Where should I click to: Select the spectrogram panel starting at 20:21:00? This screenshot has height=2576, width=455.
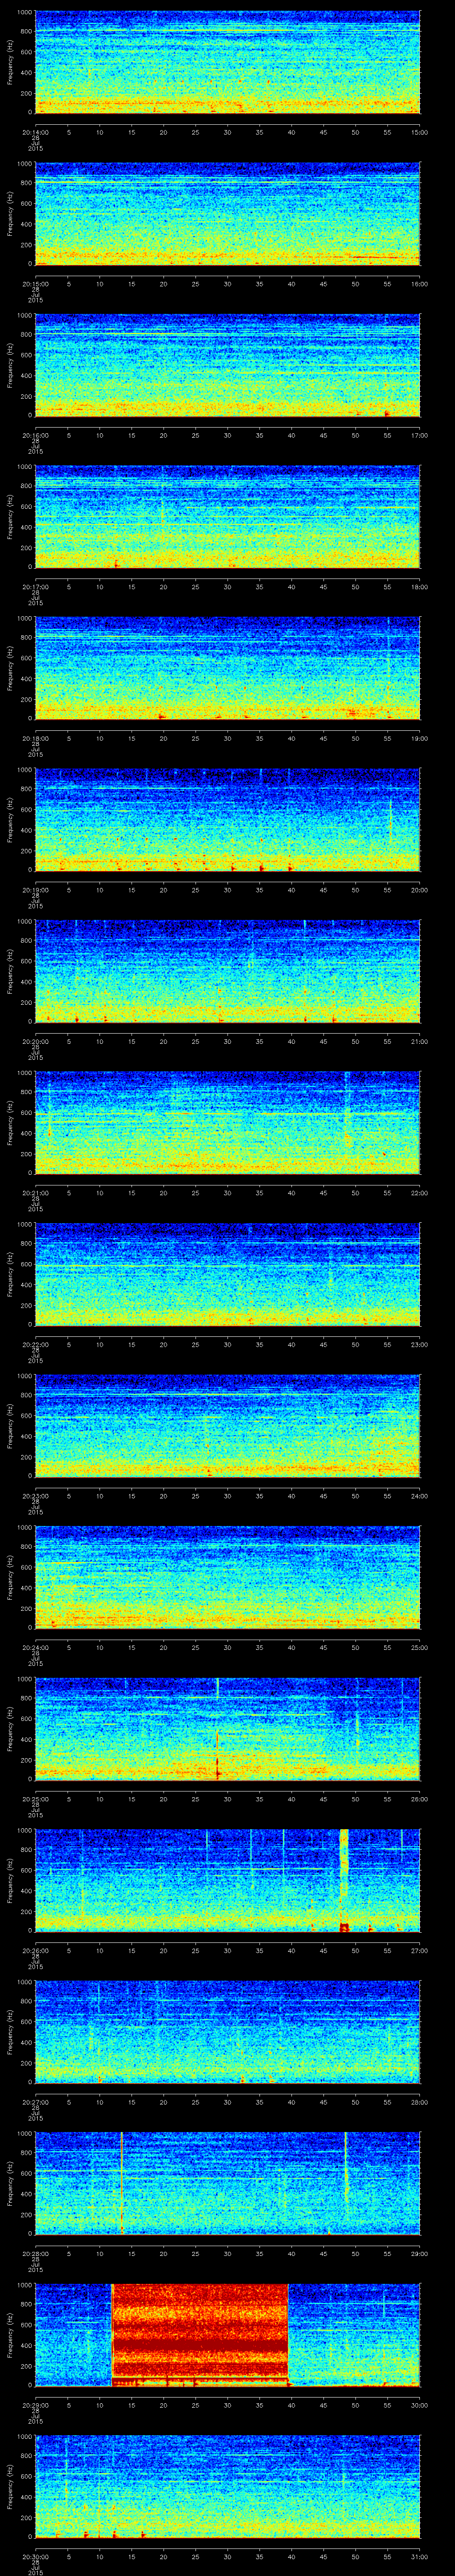[x=228, y=1122]
